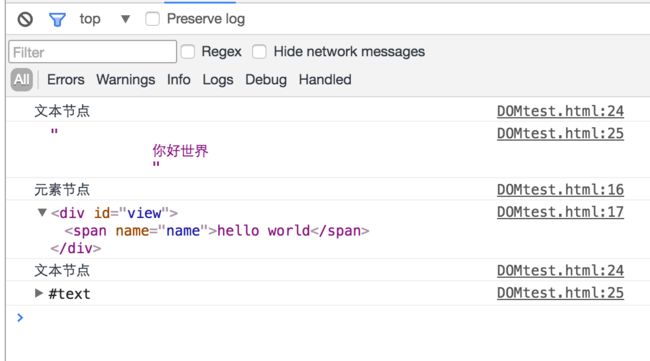Show Handled messages only
This screenshot has width=650, height=361.
(325, 80)
